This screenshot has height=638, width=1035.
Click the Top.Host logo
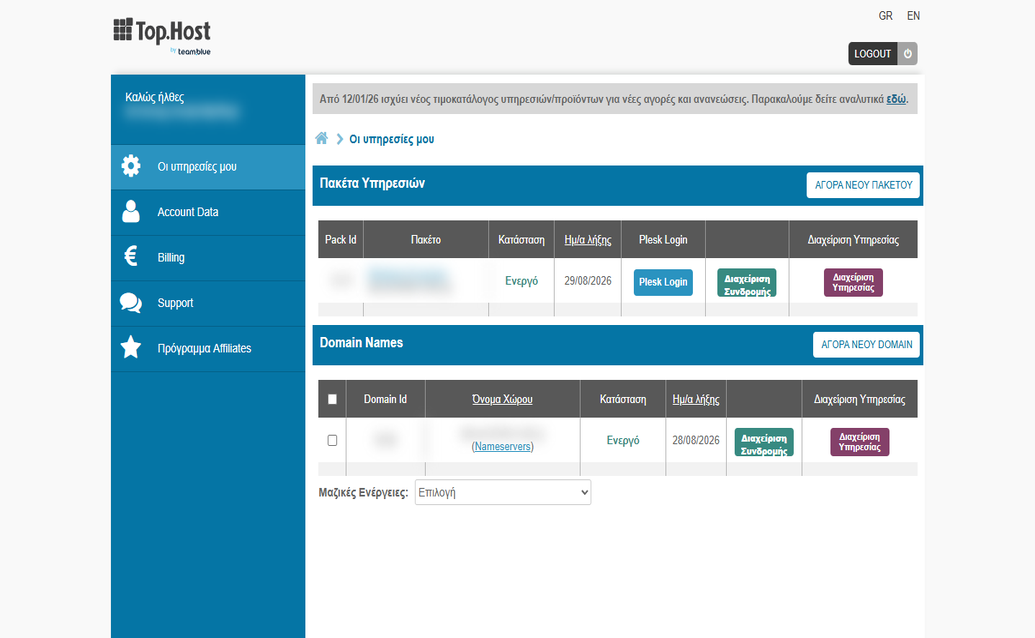click(x=162, y=36)
